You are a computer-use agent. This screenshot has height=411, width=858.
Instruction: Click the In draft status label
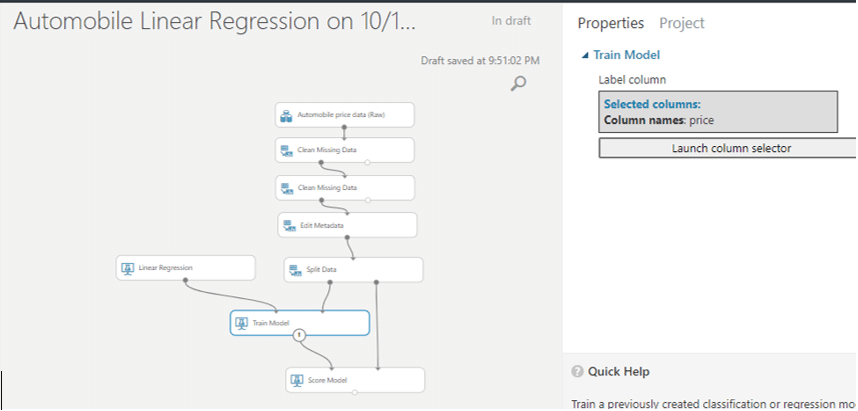click(513, 21)
